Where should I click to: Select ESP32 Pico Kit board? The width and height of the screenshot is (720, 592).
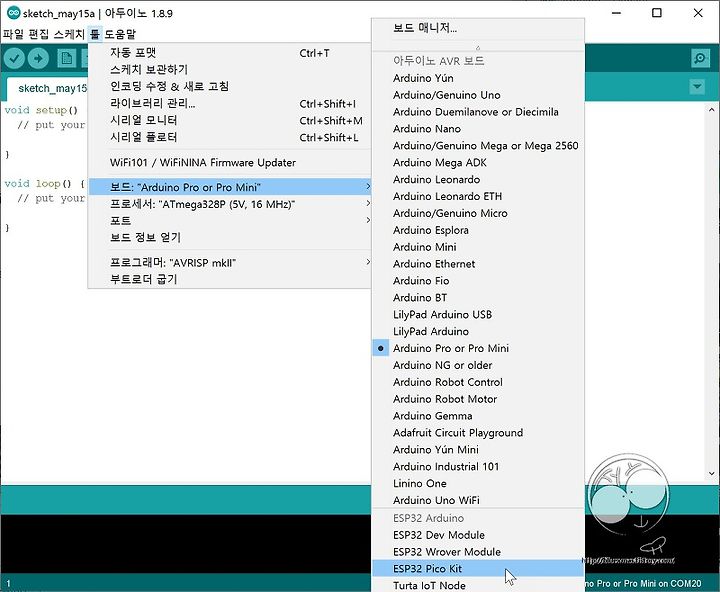478,569
